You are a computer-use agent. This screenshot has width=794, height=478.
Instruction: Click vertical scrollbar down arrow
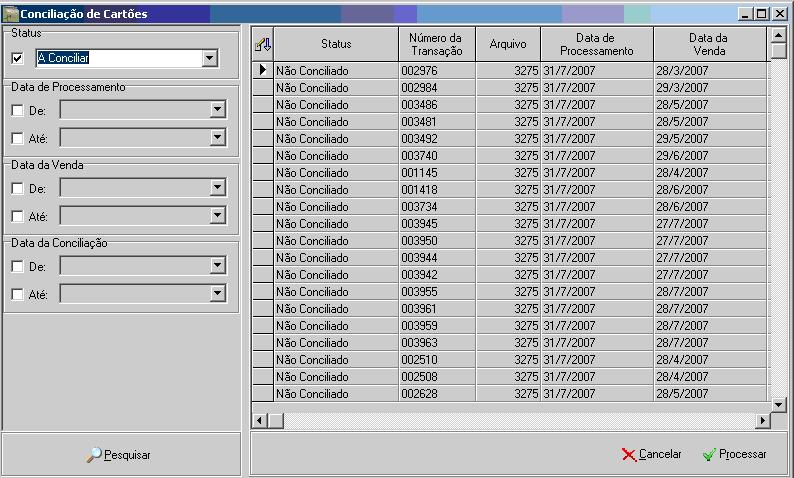coord(778,404)
